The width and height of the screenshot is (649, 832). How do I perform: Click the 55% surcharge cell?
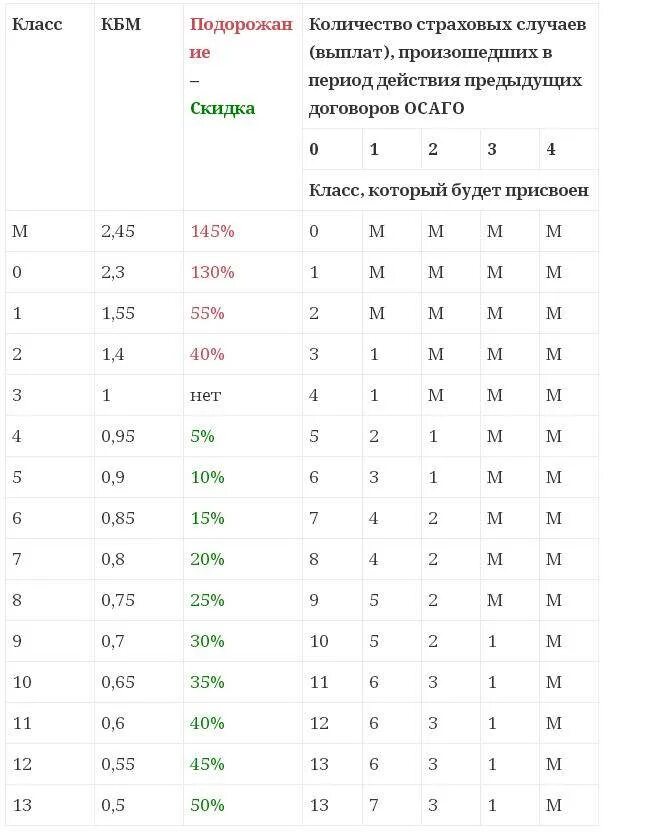click(x=207, y=313)
